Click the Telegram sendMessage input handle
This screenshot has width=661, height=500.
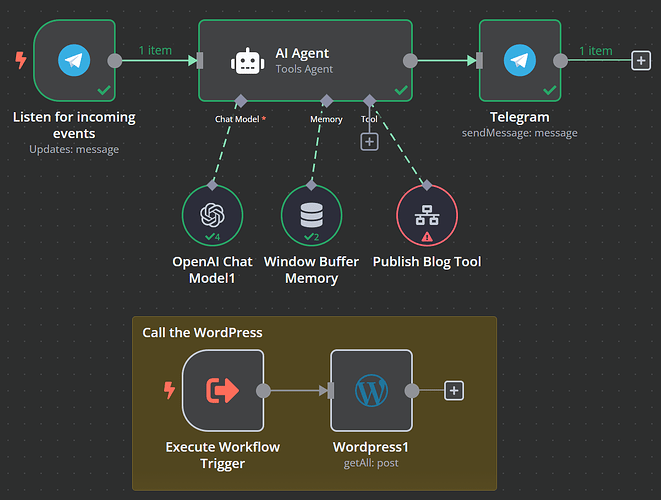coord(479,61)
